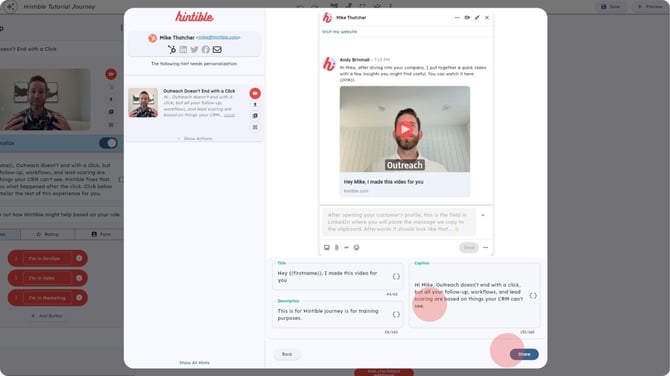Expand the message box chevron arrow
670x376 pixels.
pos(483,215)
